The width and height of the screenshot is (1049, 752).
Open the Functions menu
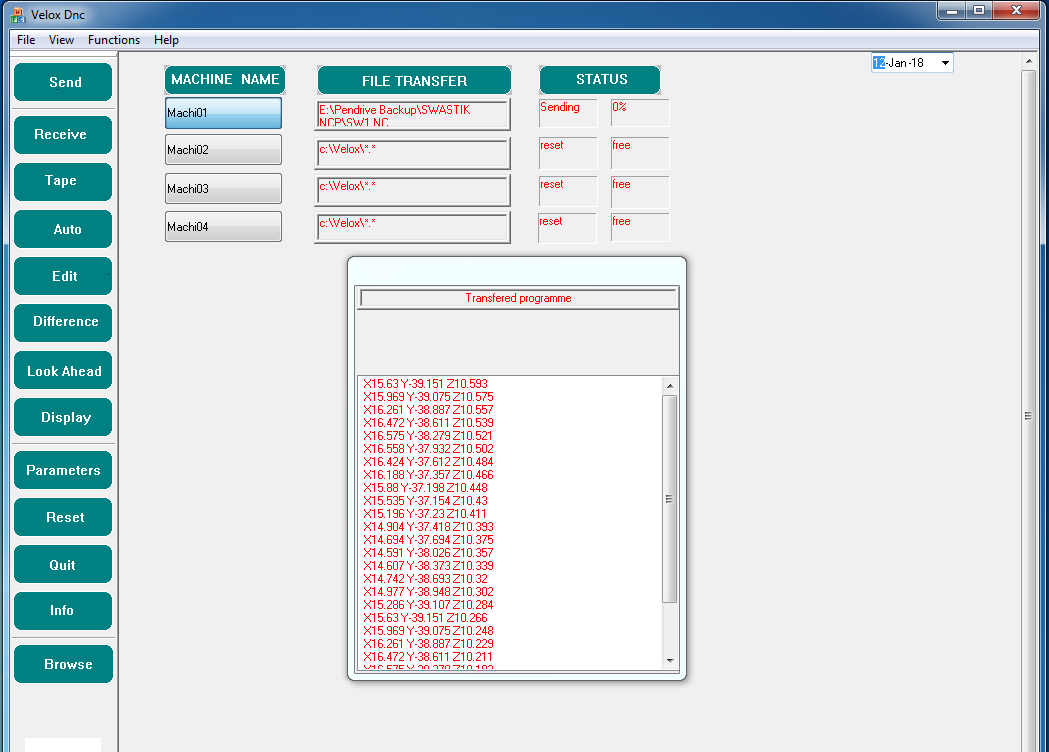point(114,40)
